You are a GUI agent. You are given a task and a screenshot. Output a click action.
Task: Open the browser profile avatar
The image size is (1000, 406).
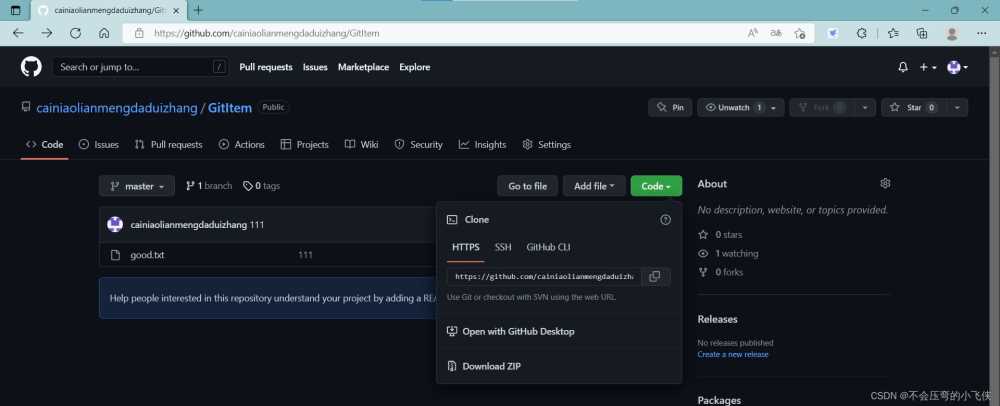point(952,33)
